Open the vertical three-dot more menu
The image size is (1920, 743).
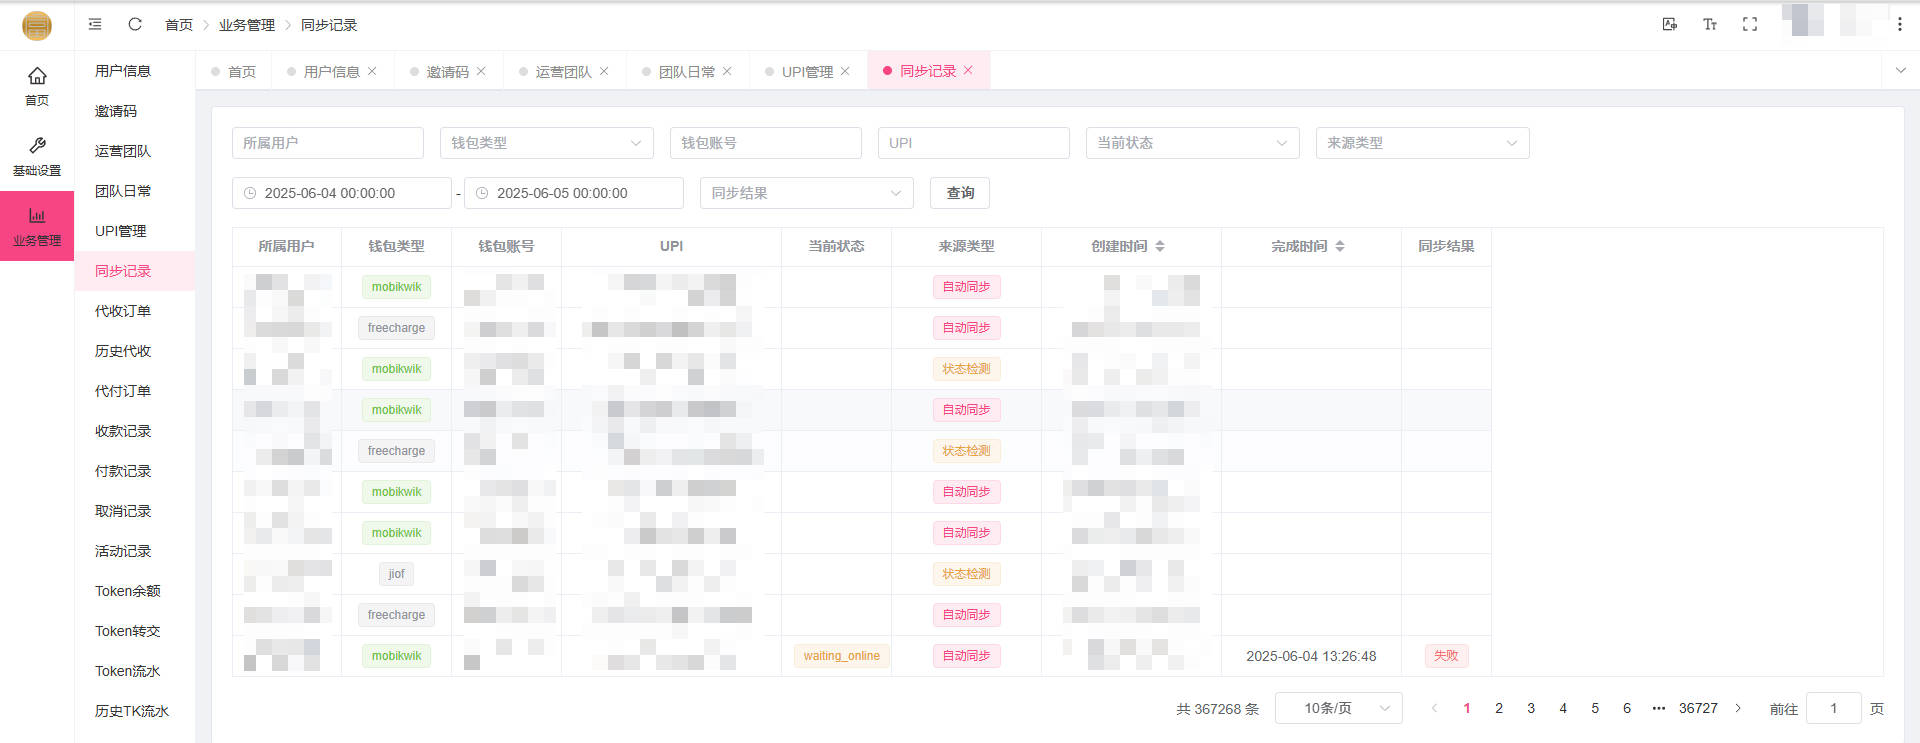click(x=1900, y=24)
